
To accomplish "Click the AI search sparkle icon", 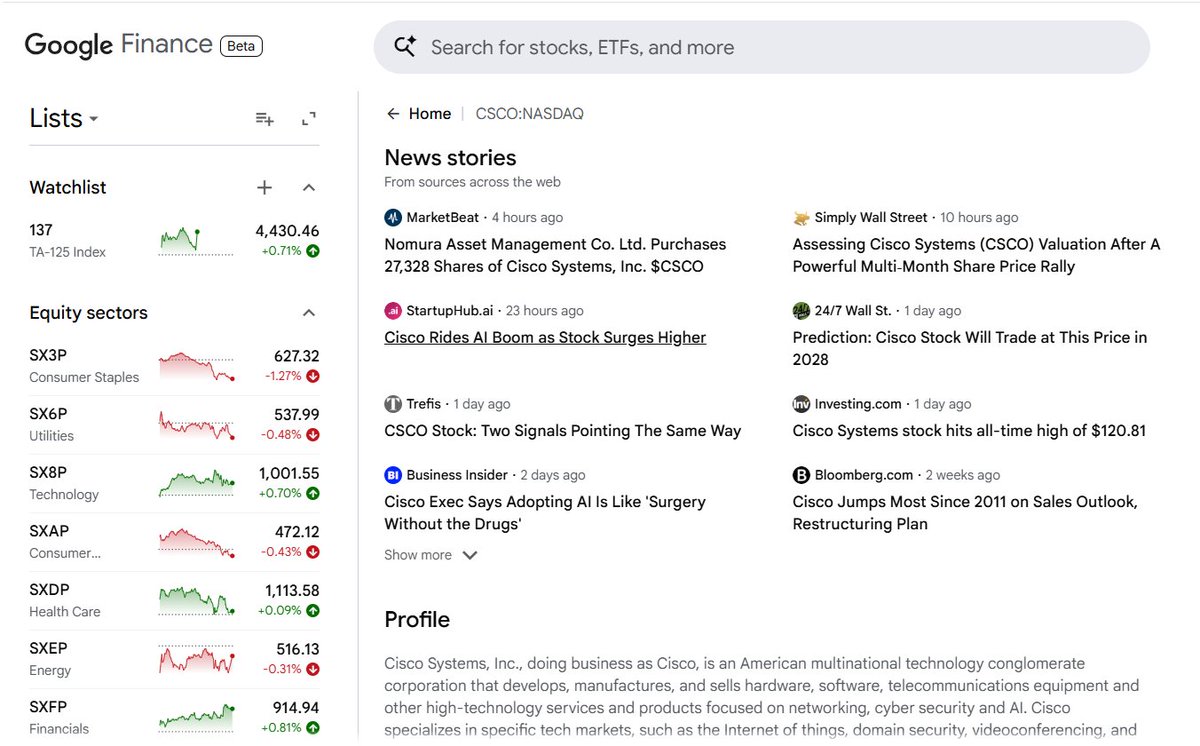I will click(x=405, y=47).
